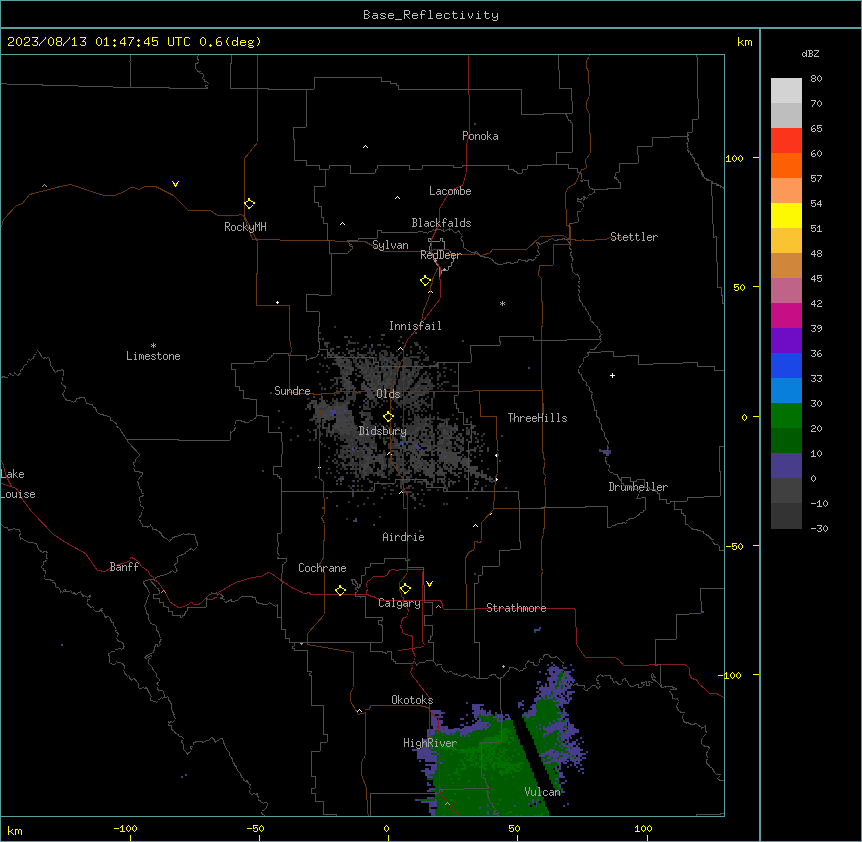Click the Drumheller label
The image size is (862, 842).
[638, 487]
